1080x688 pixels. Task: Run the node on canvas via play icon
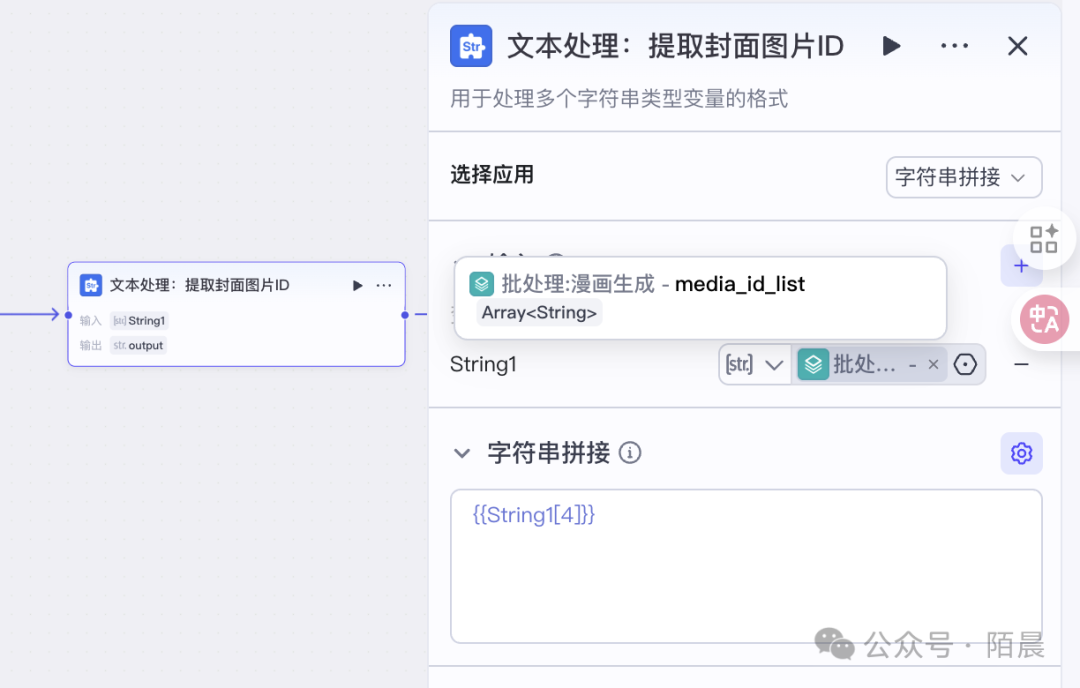click(358, 286)
